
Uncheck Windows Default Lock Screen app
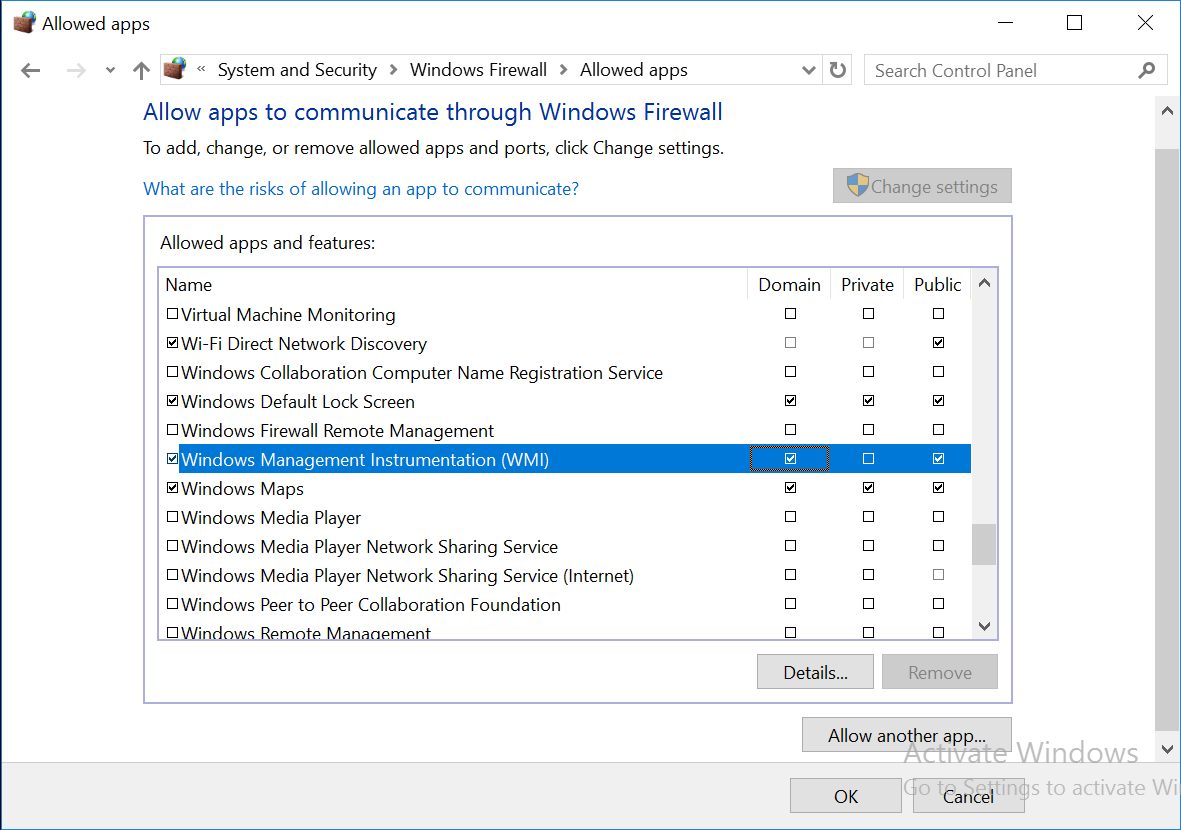click(x=172, y=401)
